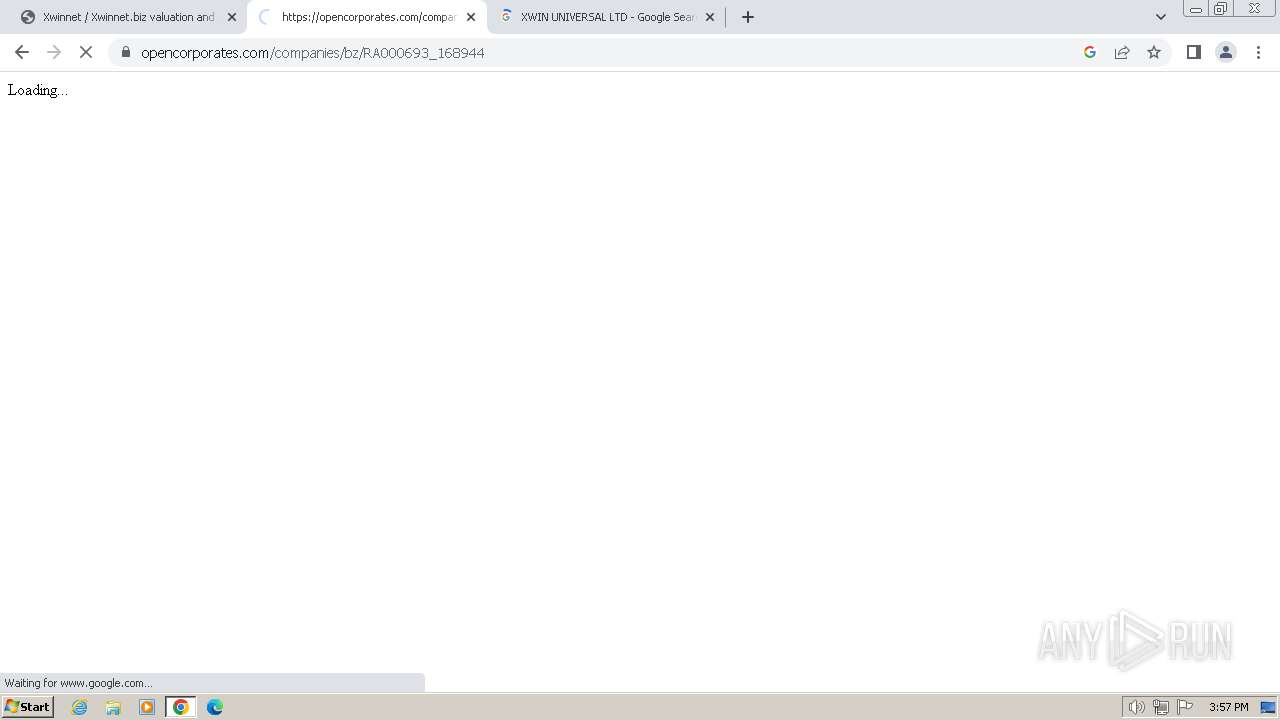The width and height of the screenshot is (1280, 720).
Task: Go back to the previous page
Action: click(22, 52)
